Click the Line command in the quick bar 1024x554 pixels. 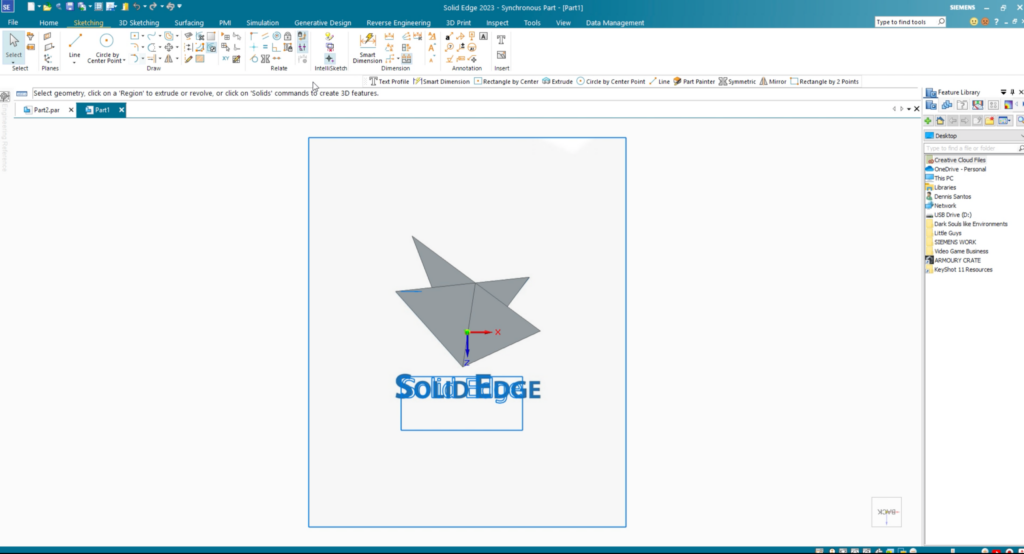tap(659, 82)
